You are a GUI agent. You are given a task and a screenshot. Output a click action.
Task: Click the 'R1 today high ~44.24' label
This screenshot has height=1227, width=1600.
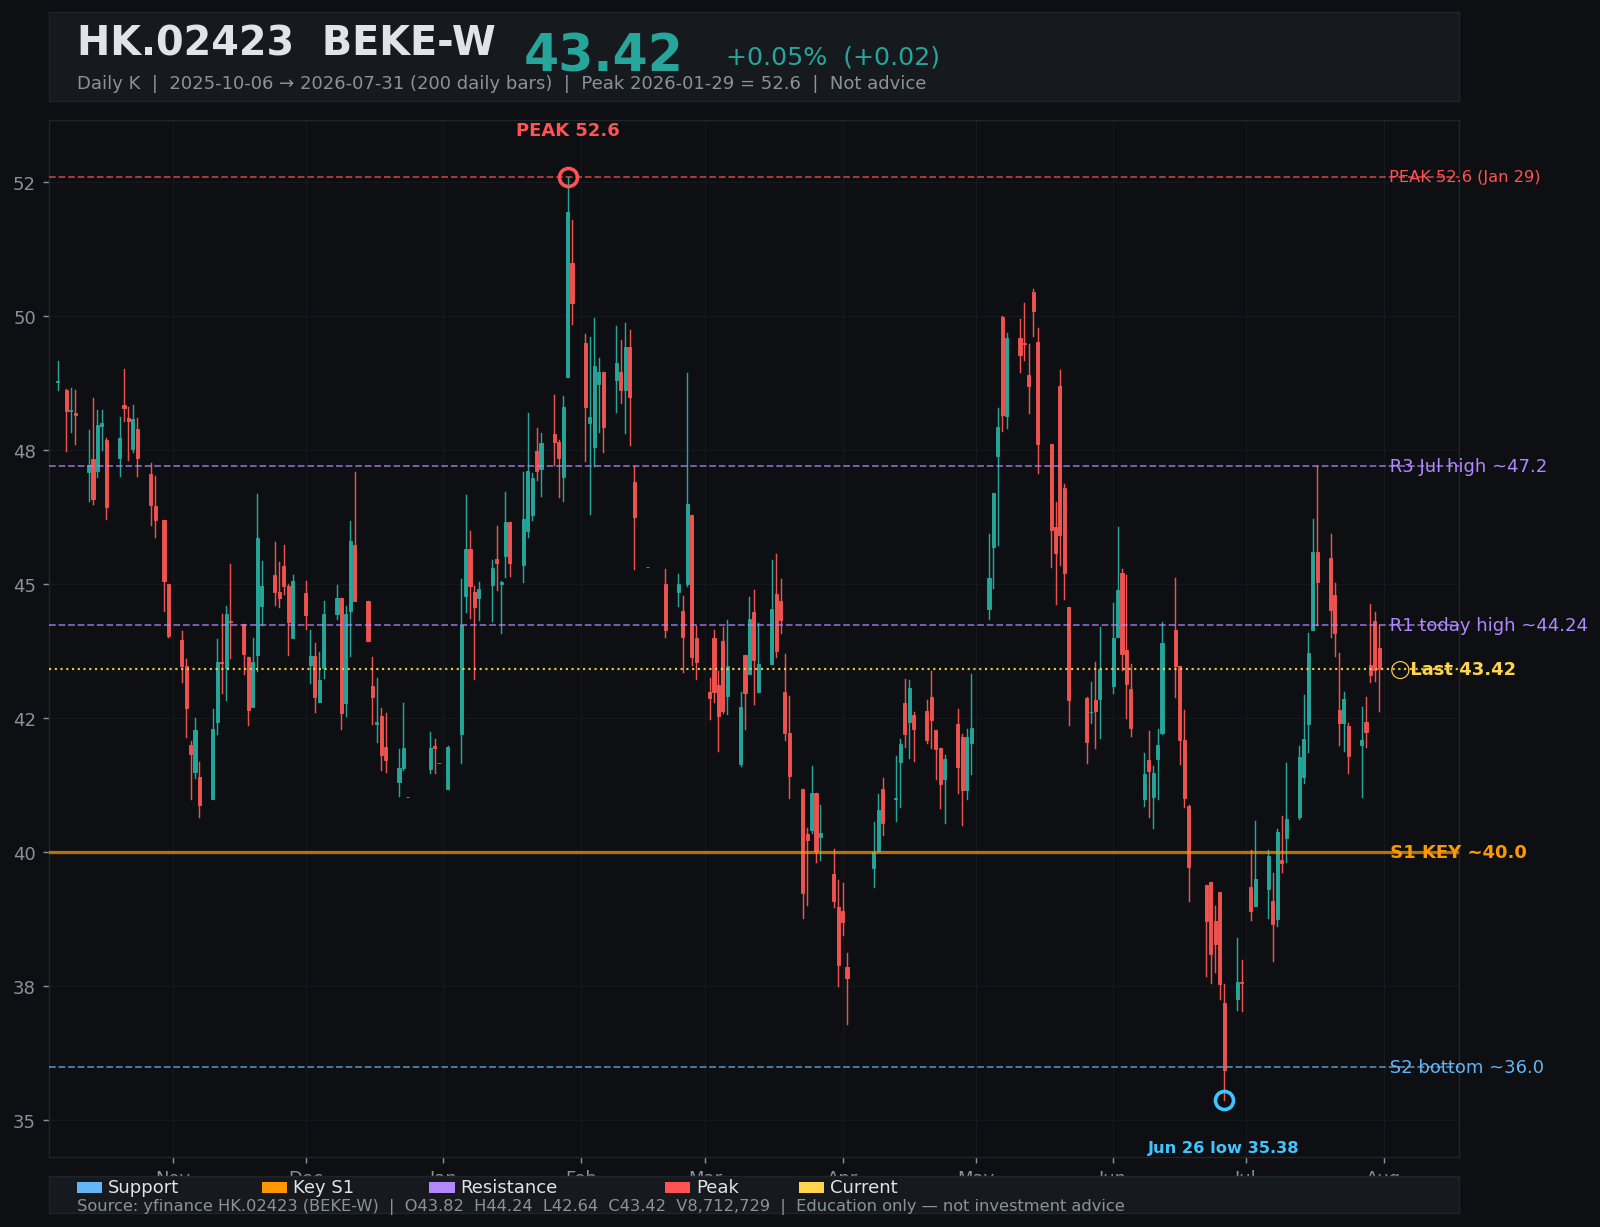pyautogui.click(x=1488, y=625)
